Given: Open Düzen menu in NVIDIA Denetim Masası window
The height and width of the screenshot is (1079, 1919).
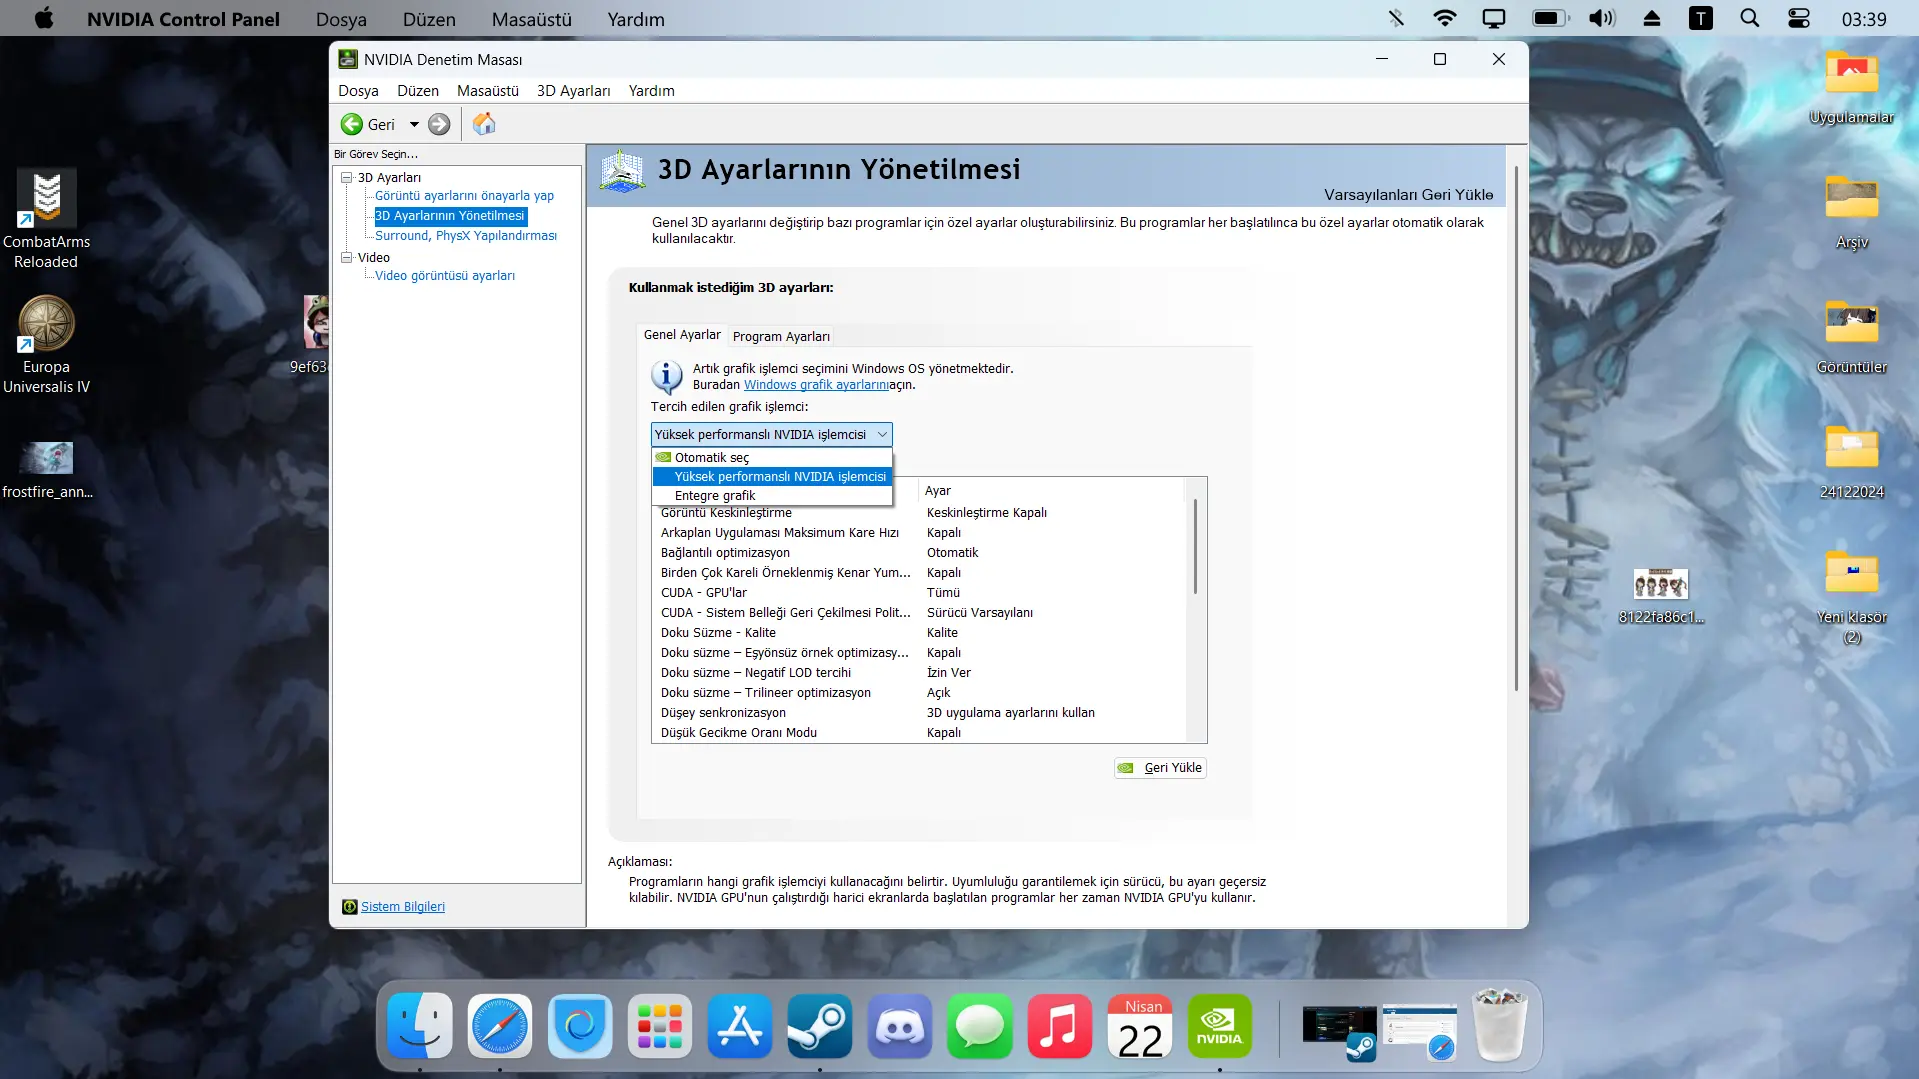Looking at the screenshot, I should click(x=418, y=91).
